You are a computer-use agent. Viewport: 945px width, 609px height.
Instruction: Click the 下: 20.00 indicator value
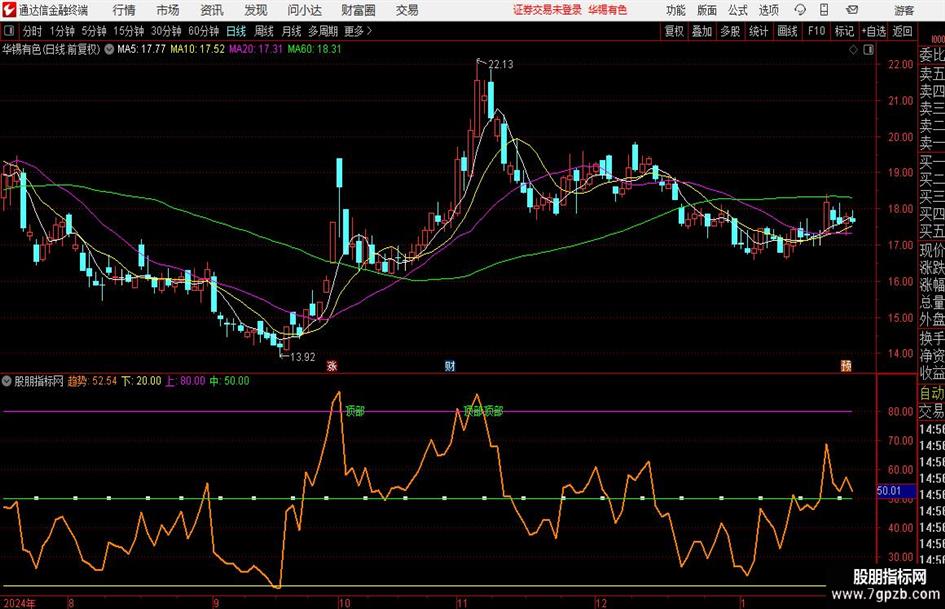(x=141, y=380)
